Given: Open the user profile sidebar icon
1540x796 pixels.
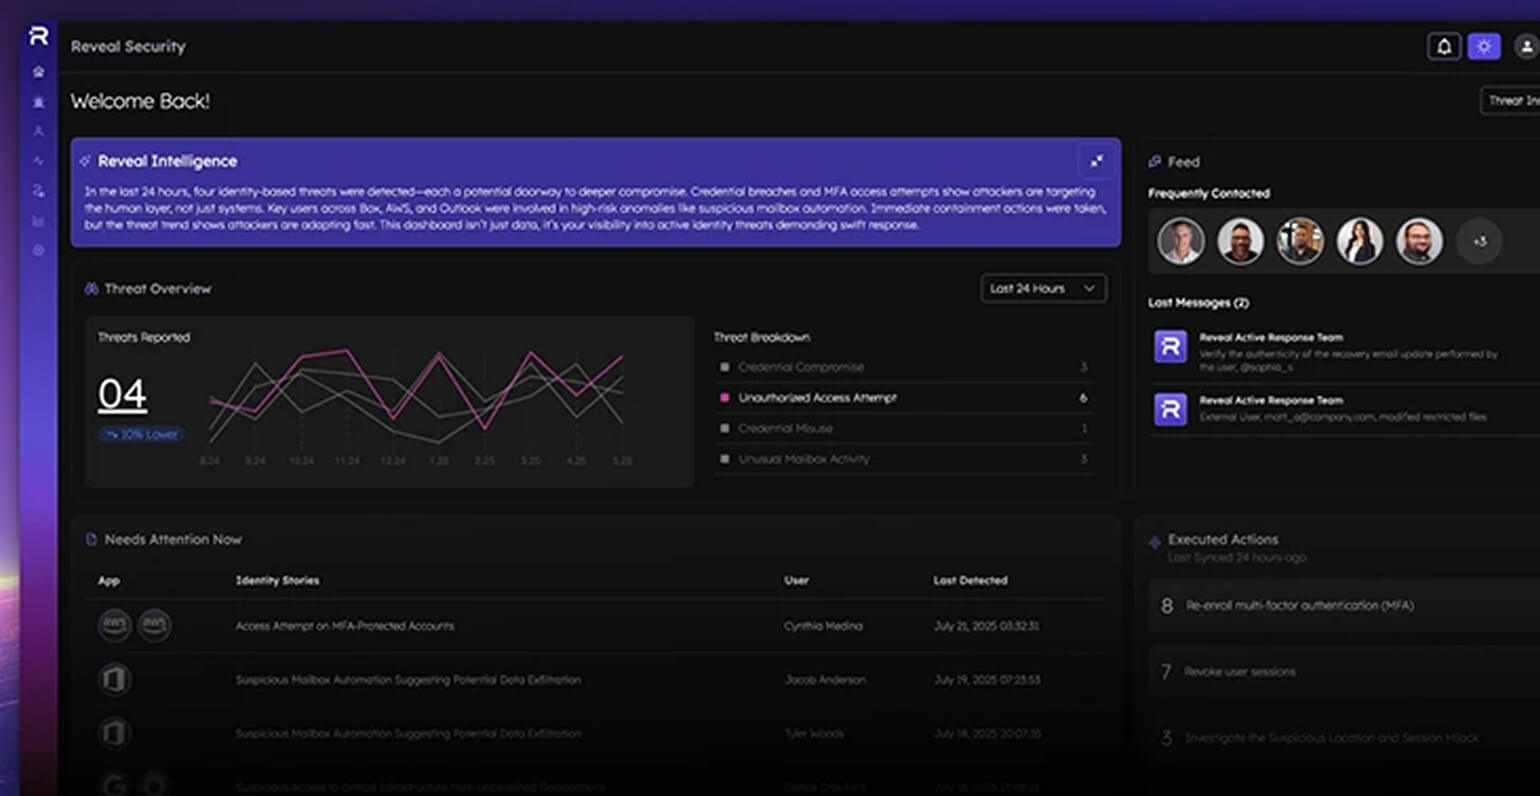Looking at the screenshot, I should point(39,131).
